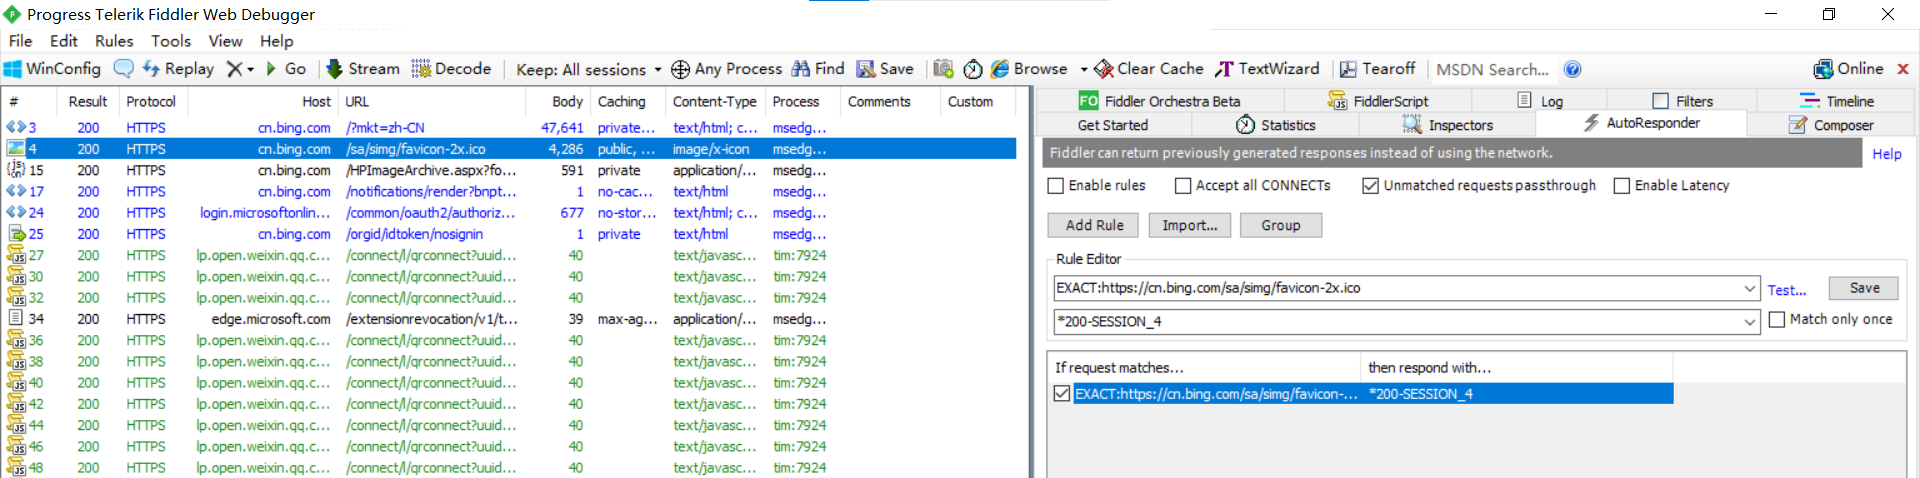Open the File menu
This screenshot has height=478, width=1920.
21,41
